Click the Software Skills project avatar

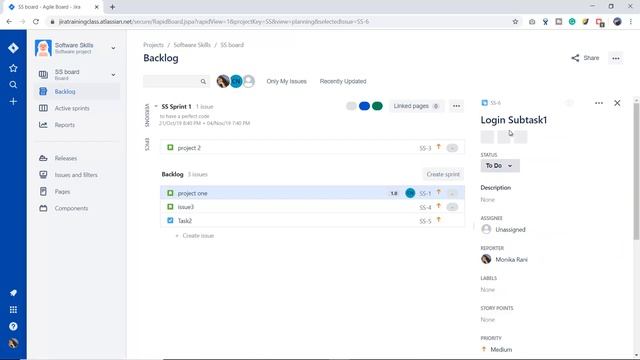(43, 48)
